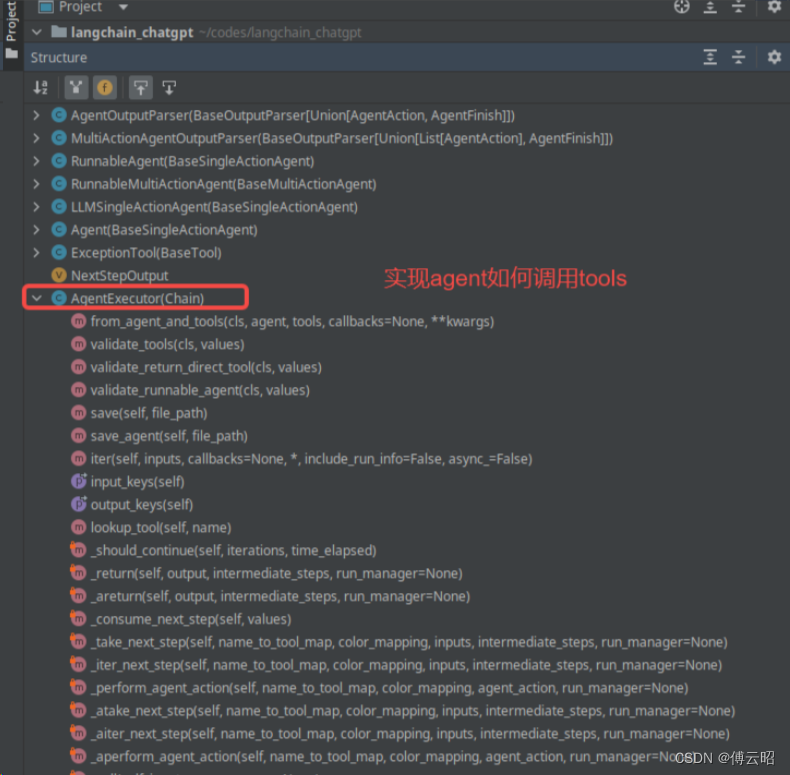
Task: Click AgentExecutor class icon
Action: pyautogui.click(x=59, y=298)
